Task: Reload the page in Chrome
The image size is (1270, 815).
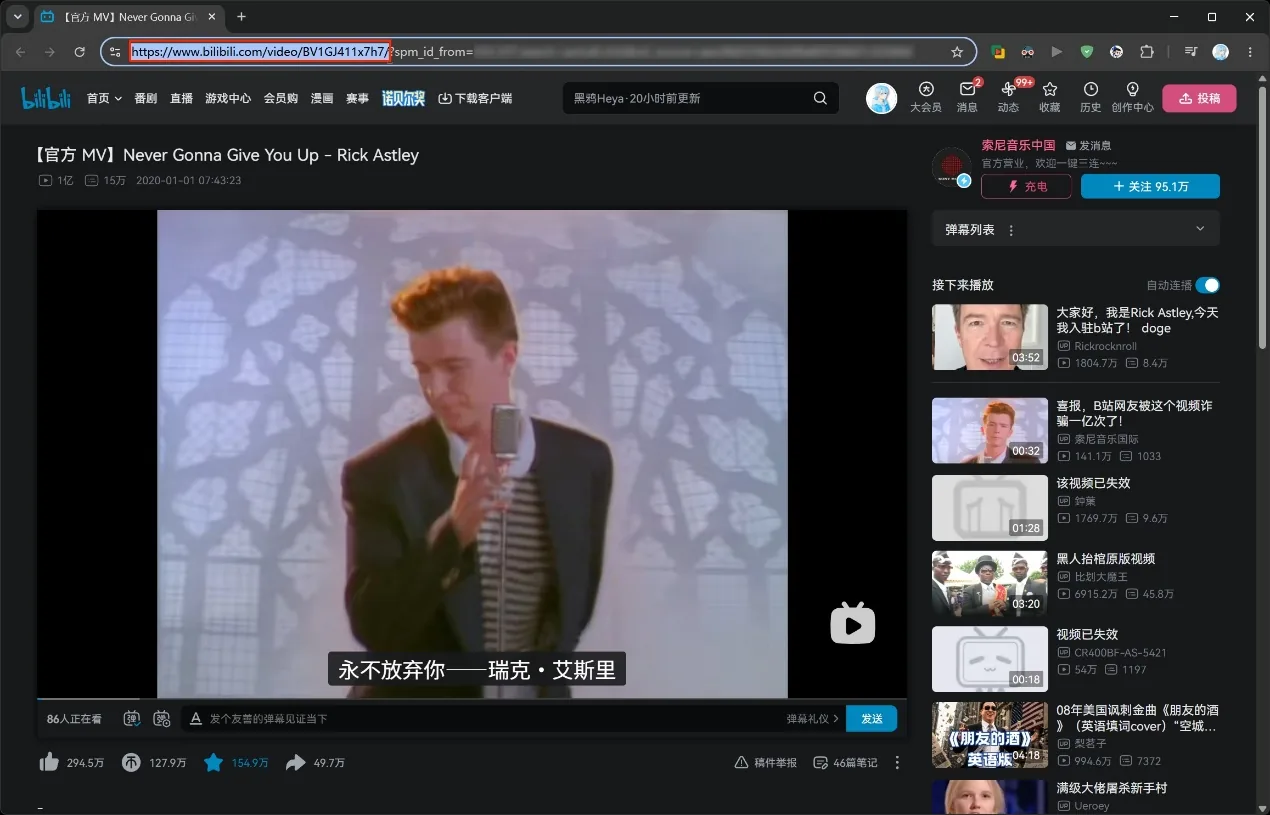Action: [80, 52]
